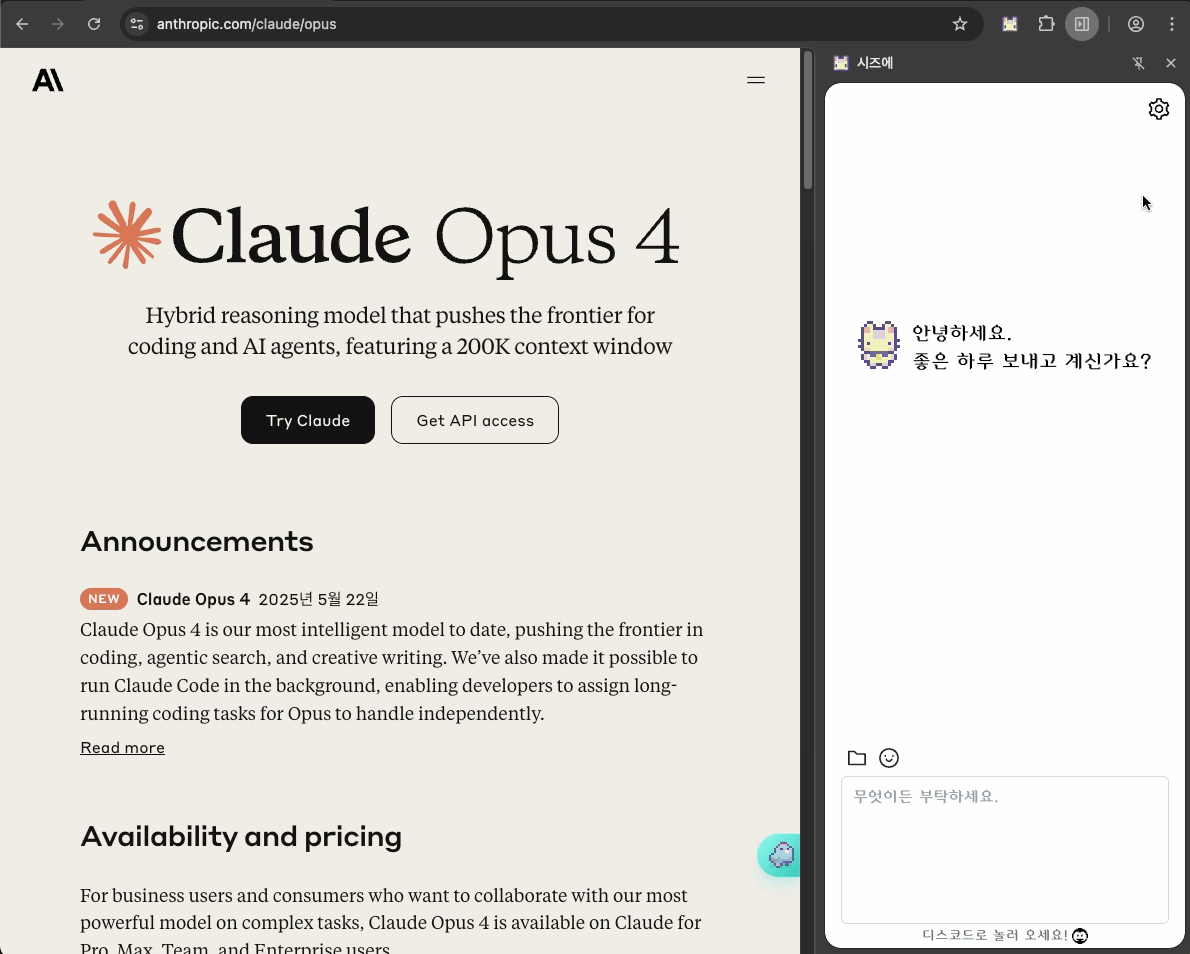Viewport: 1190px width, 954px height.
Task: Click the NEW badge in Announcements
Action: 104,599
